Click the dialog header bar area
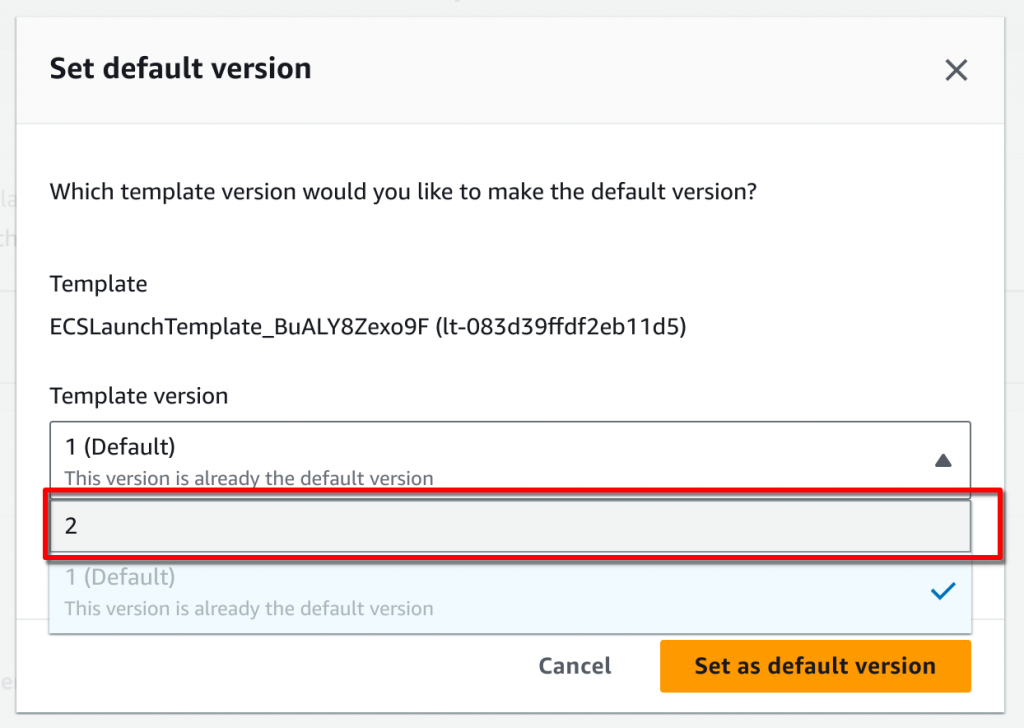 pos(510,71)
